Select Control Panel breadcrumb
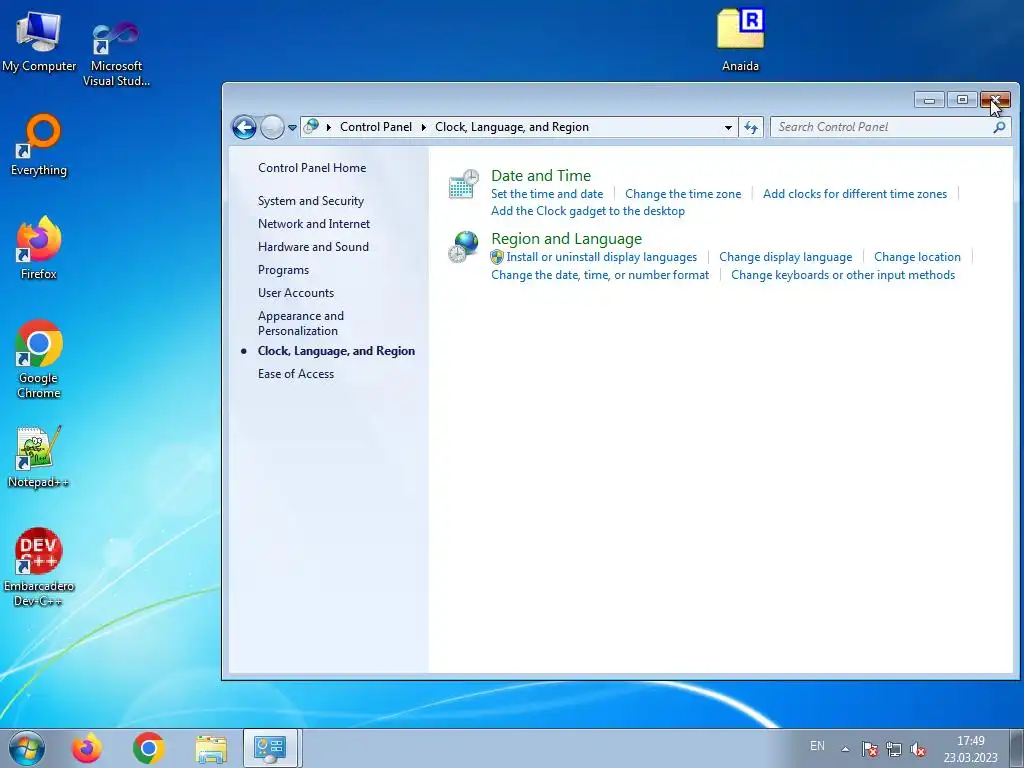 pos(376,127)
